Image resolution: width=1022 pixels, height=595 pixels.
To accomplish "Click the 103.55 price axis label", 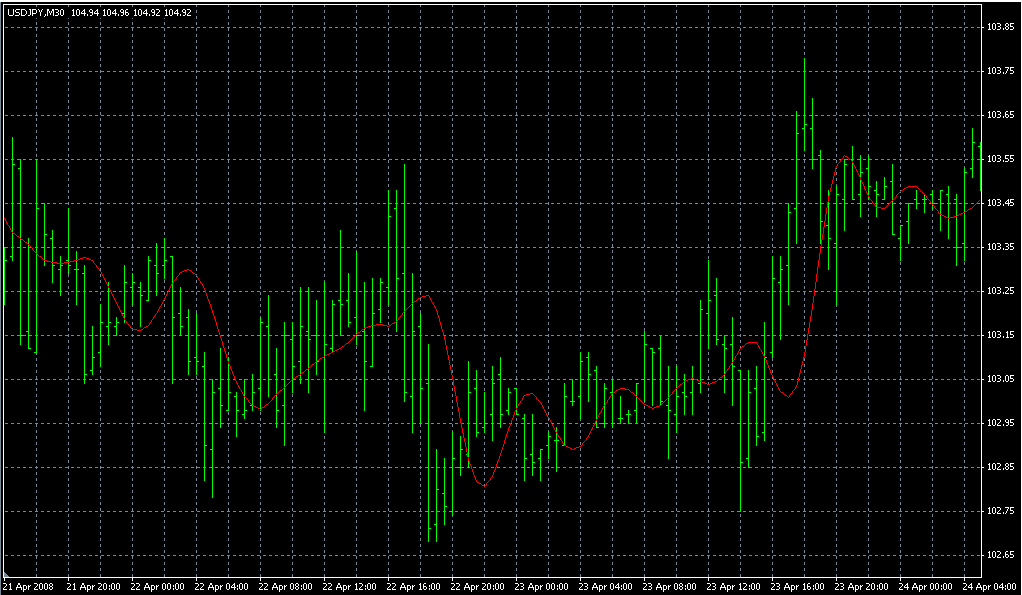I will pyautogui.click(x=1001, y=159).
